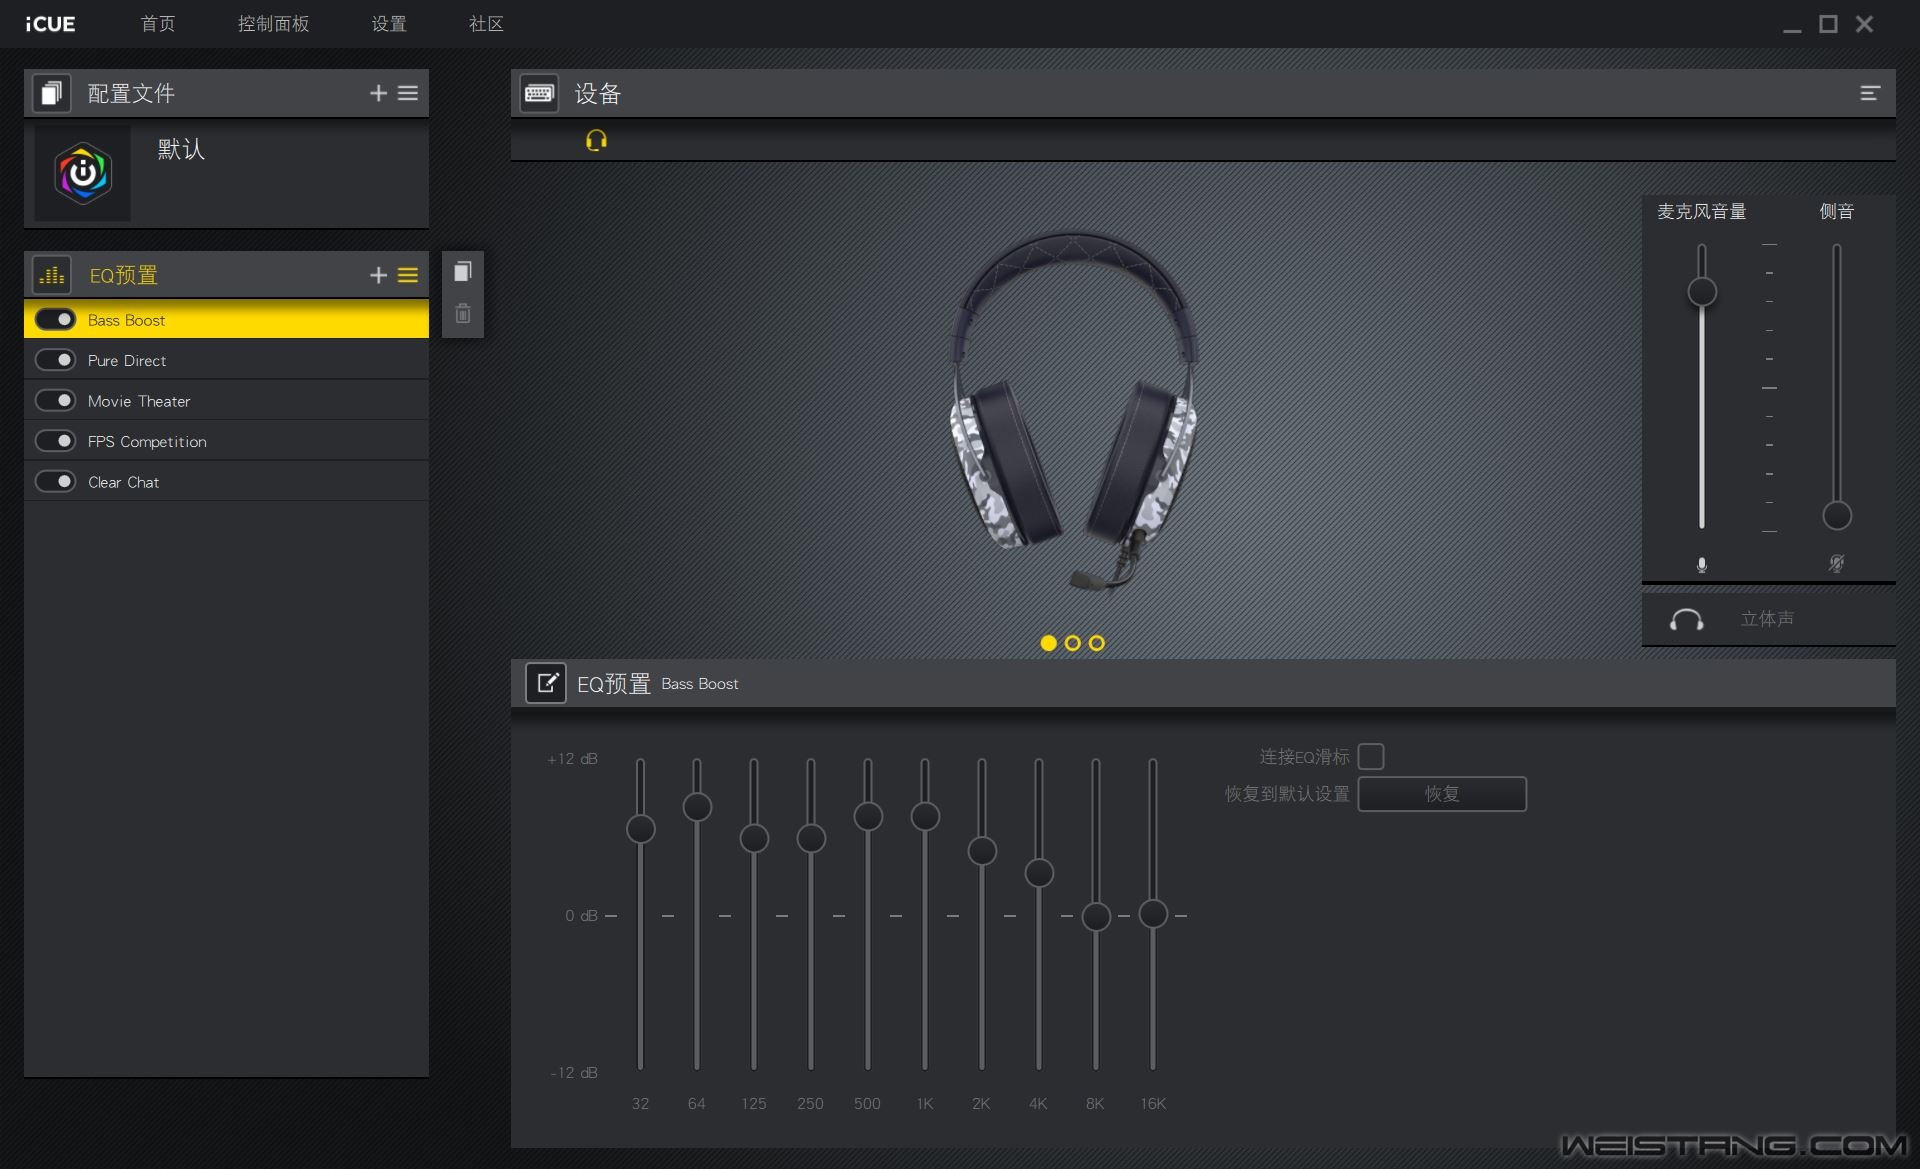Open the 设置 menu
This screenshot has height=1169, width=1920.
pyautogui.click(x=389, y=23)
